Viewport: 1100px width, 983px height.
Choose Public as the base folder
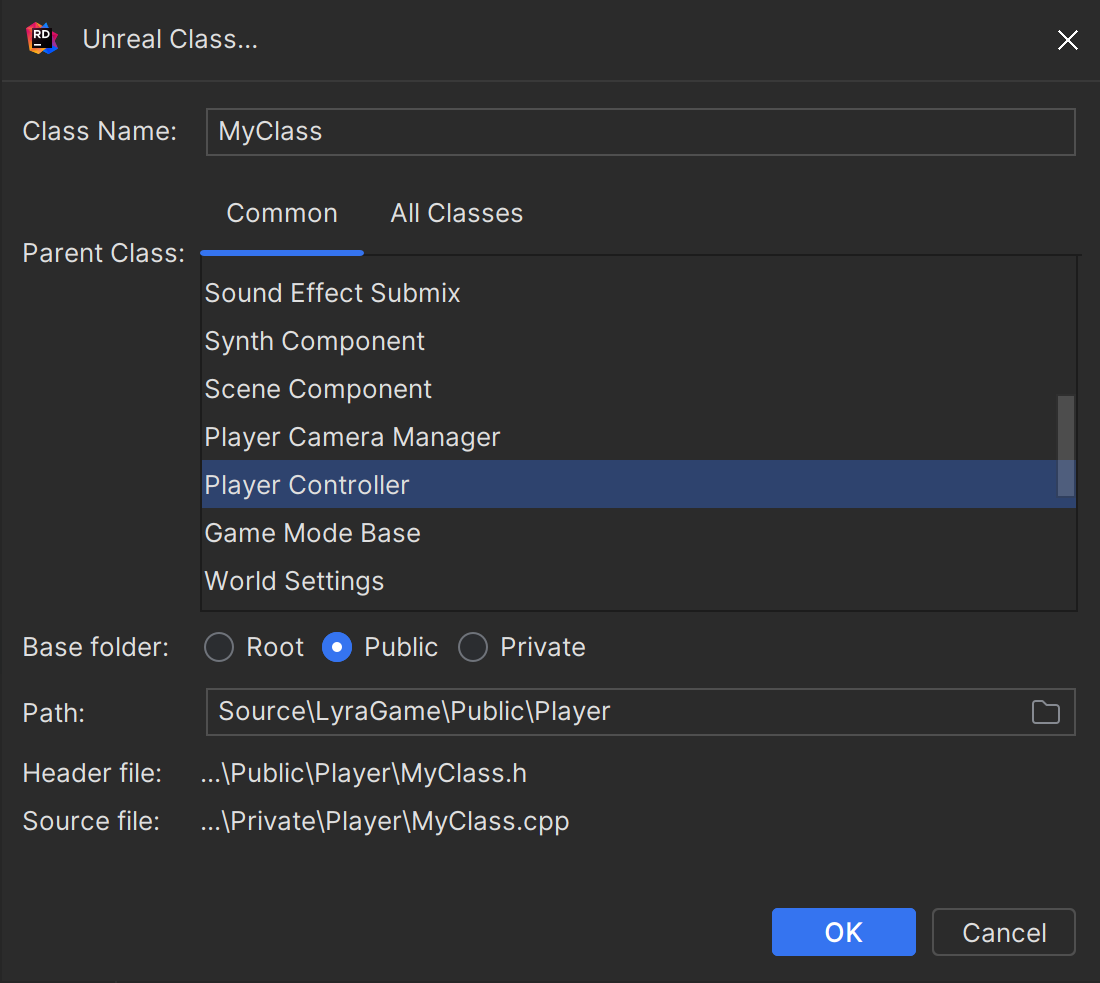(x=337, y=647)
